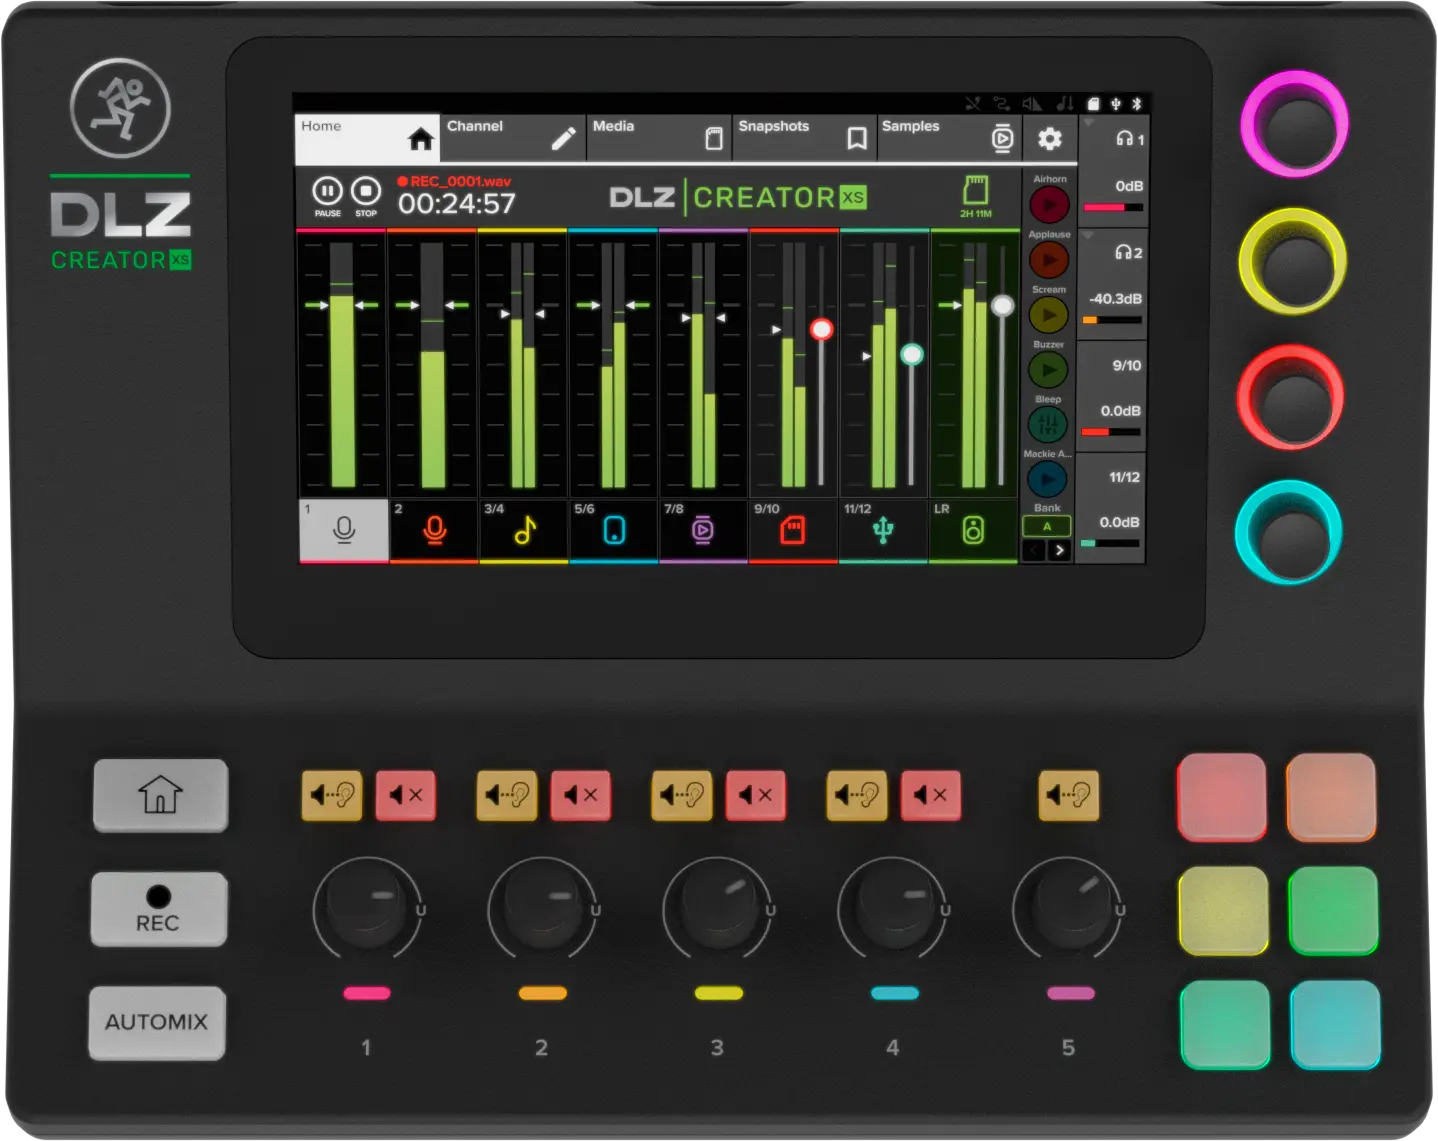Select the SD card channel 9/10

click(x=793, y=530)
